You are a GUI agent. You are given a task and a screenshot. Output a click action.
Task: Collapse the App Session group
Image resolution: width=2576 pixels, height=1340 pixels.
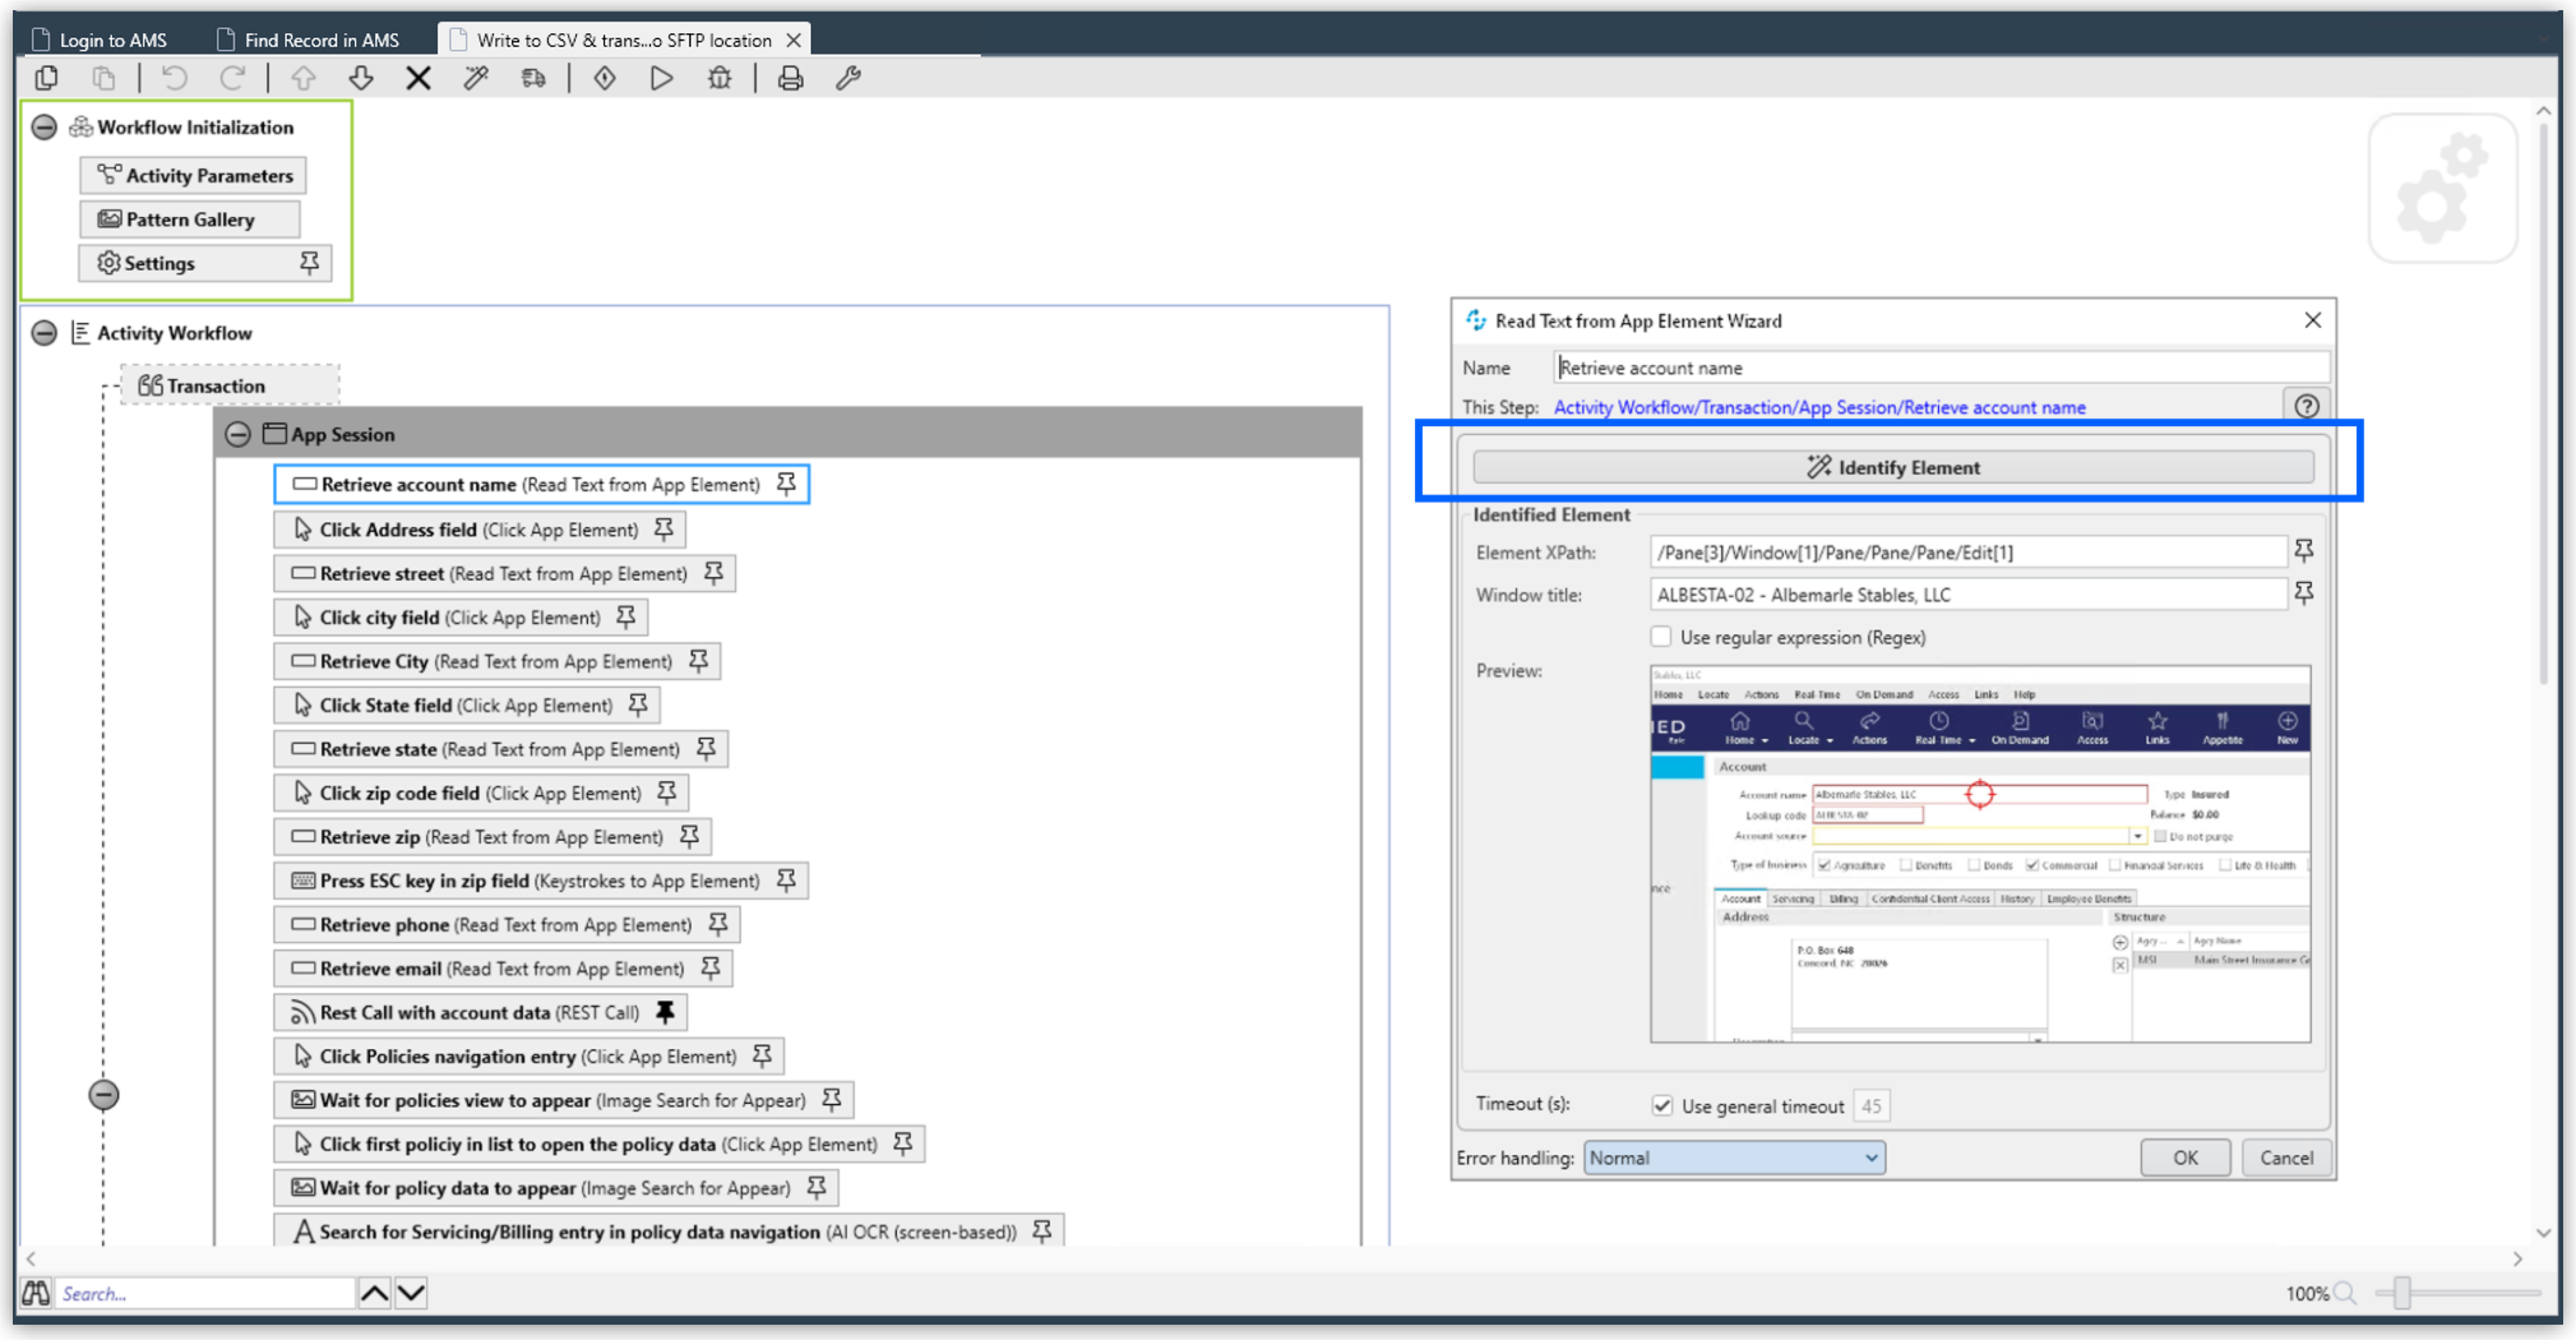click(238, 433)
